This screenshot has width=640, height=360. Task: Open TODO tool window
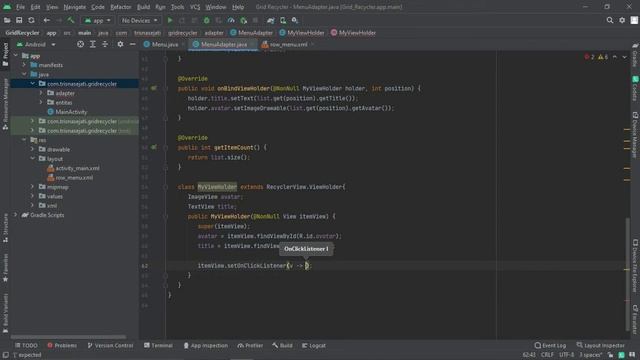(26, 345)
